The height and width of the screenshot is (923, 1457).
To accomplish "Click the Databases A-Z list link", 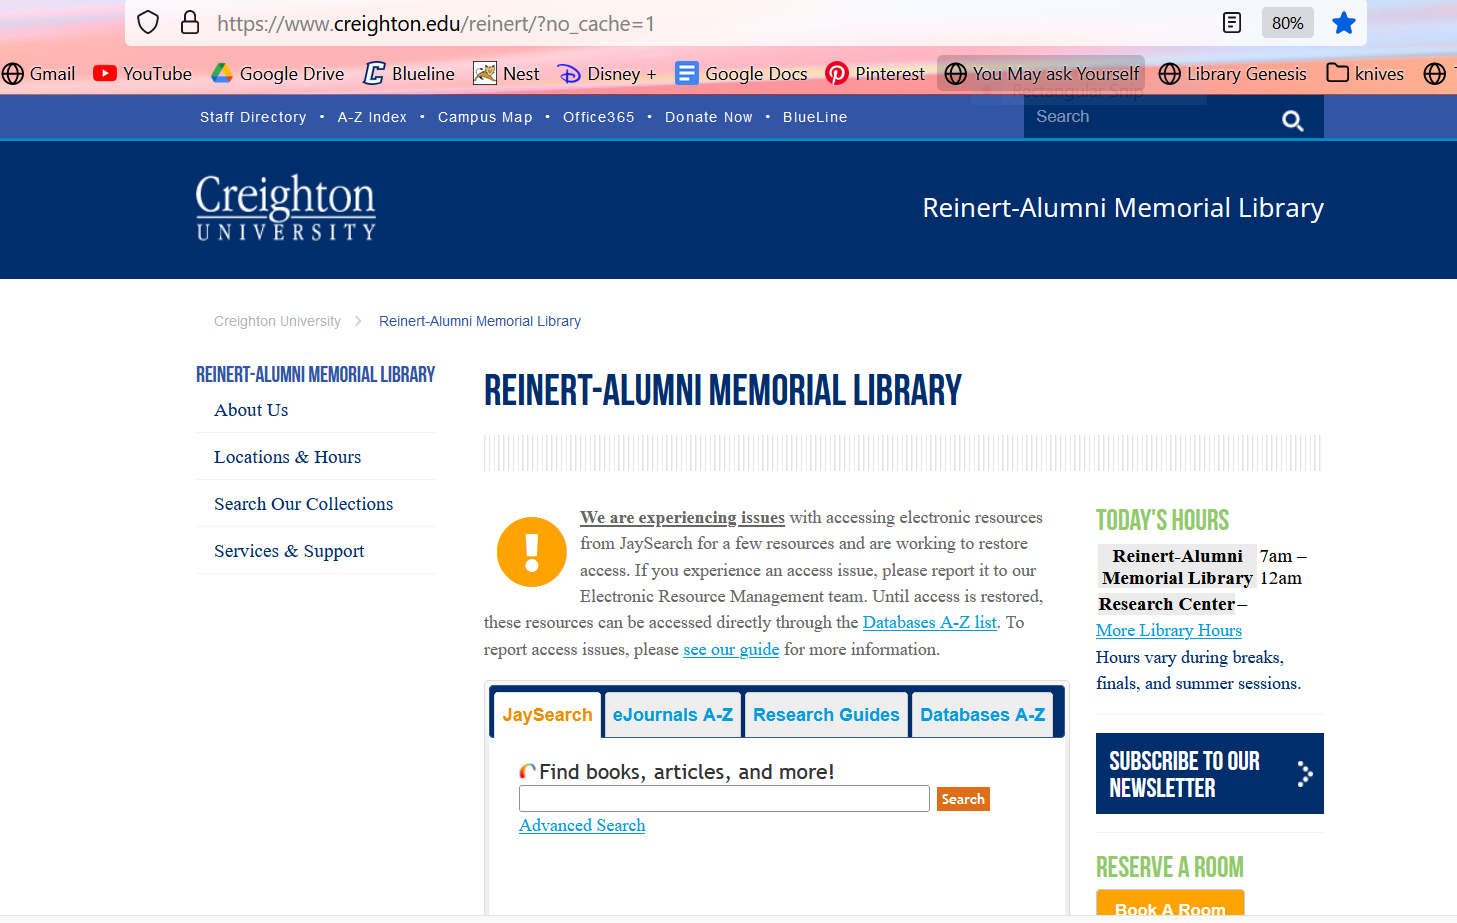I will [930, 622].
